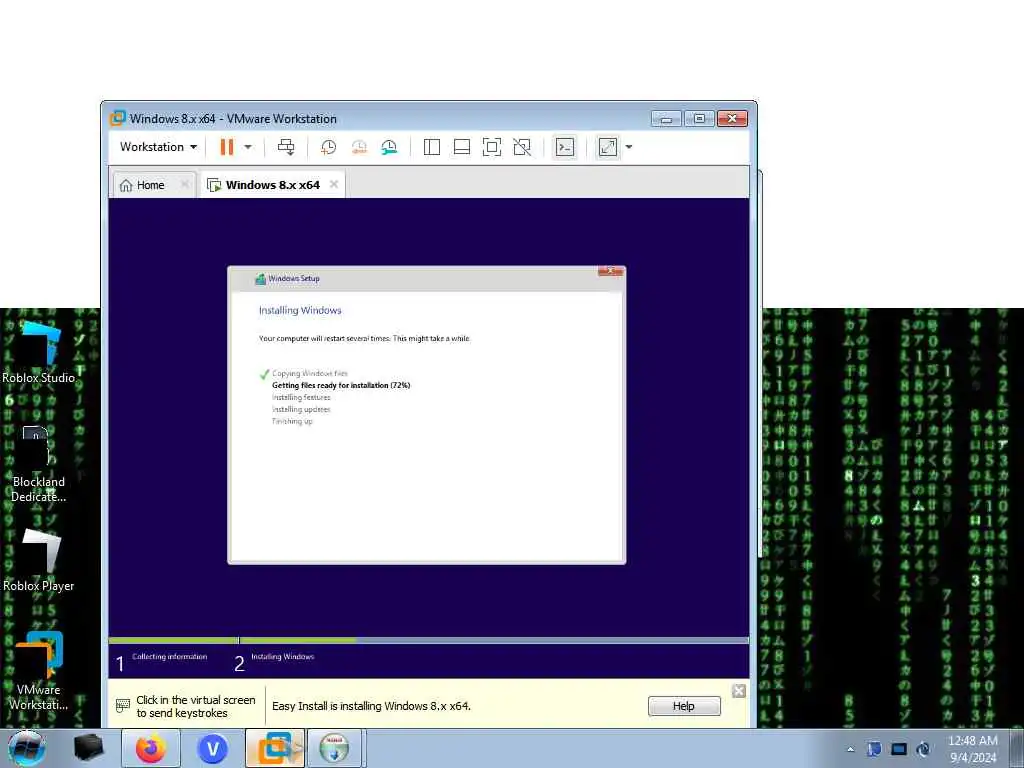Click the stretch guest display icon
Viewport: 1024px width, 768px height.
click(608, 147)
